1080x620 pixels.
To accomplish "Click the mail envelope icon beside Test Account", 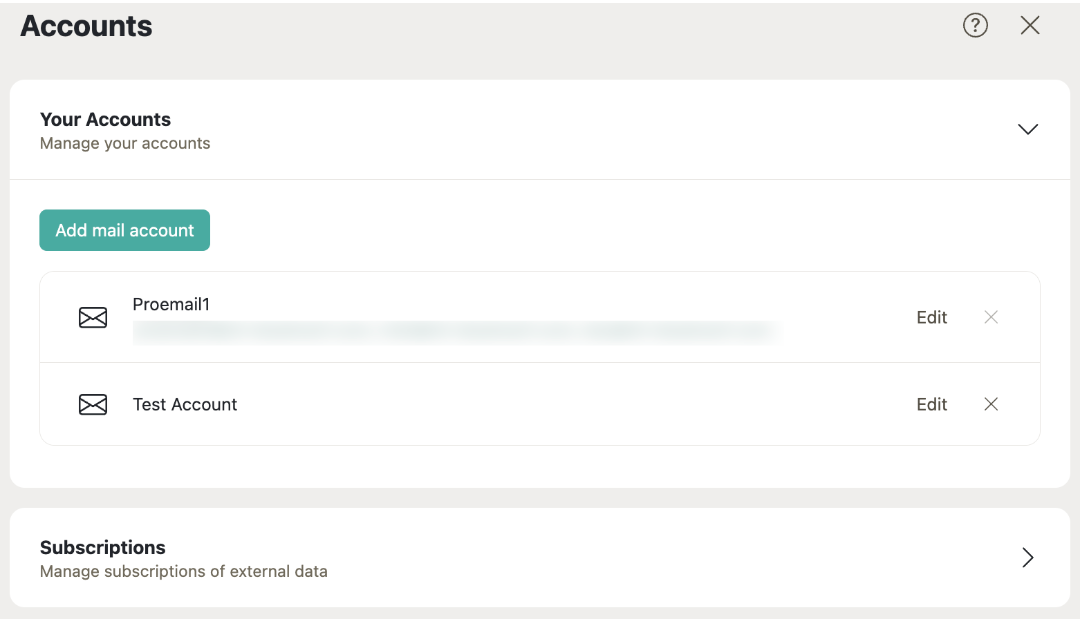I will point(93,404).
